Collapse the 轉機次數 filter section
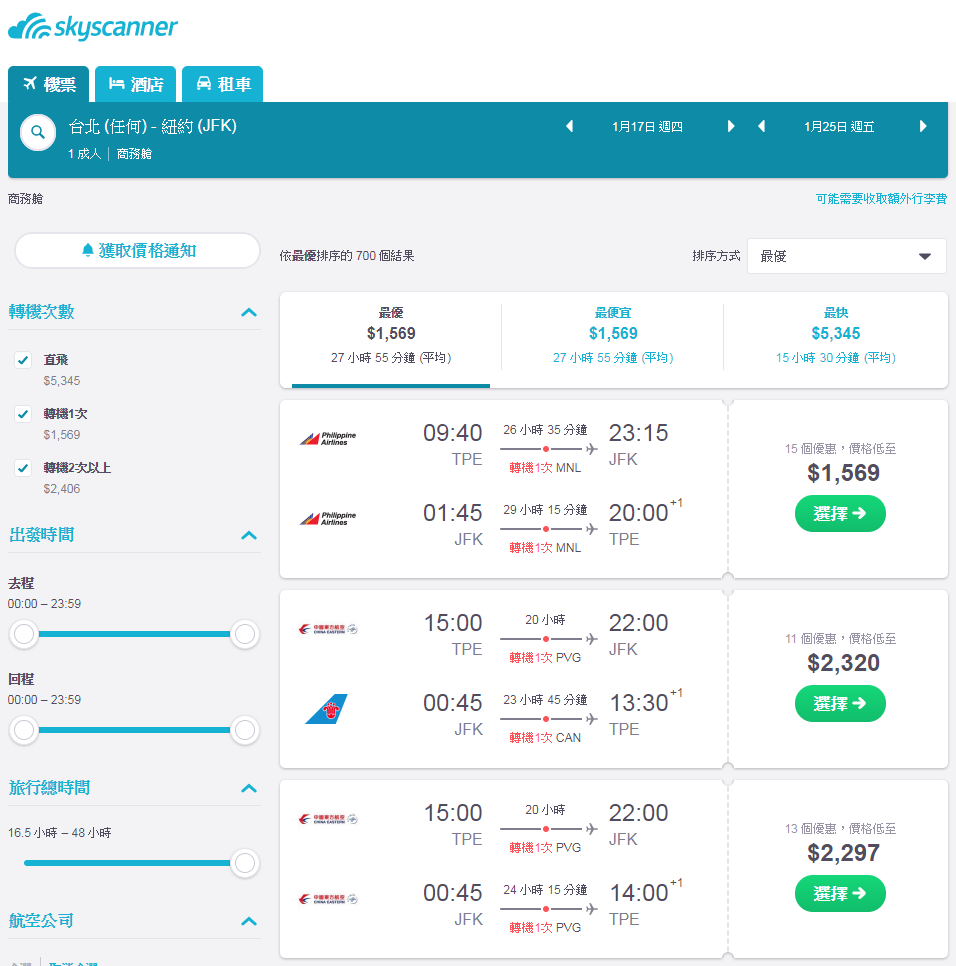The width and height of the screenshot is (956, 966). (x=249, y=312)
